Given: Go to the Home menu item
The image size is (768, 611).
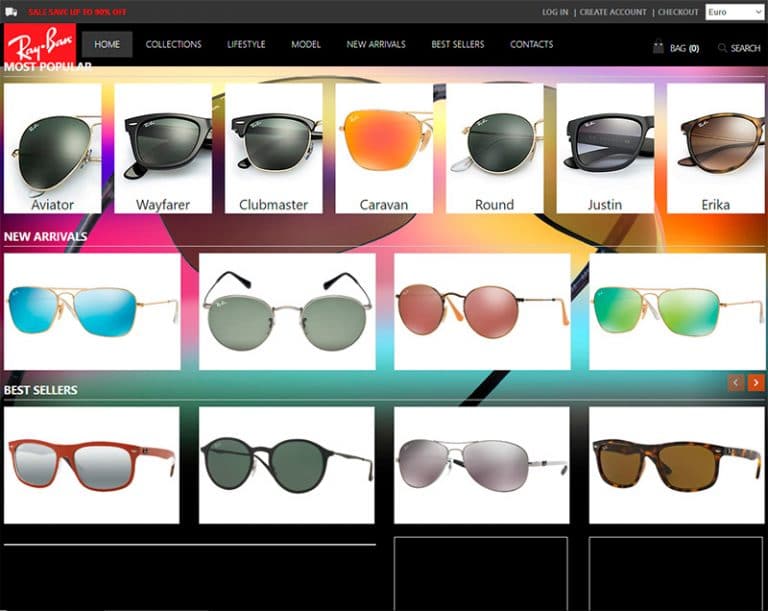Looking at the screenshot, I should pyautogui.click(x=107, y=44).
